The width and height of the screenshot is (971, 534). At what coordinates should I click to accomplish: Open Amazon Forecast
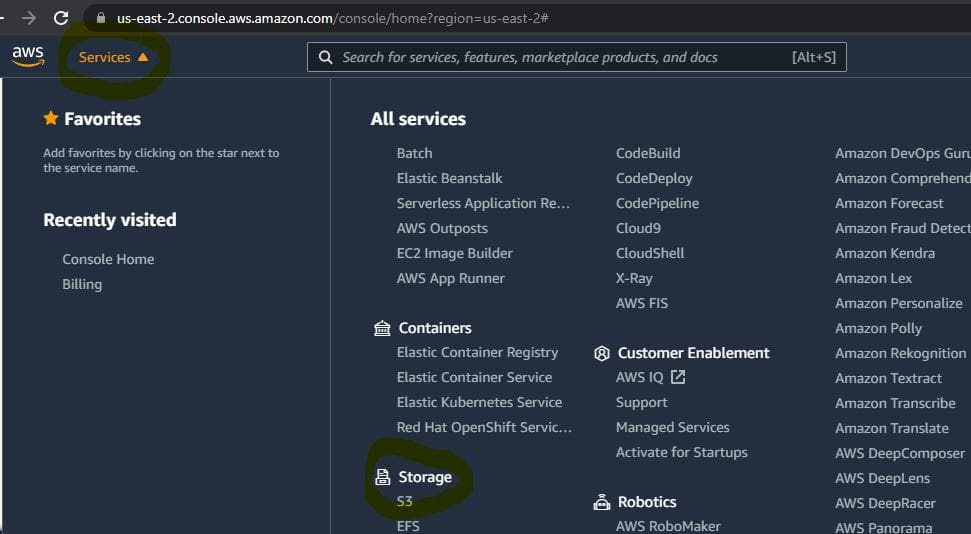tap(889, 203)
